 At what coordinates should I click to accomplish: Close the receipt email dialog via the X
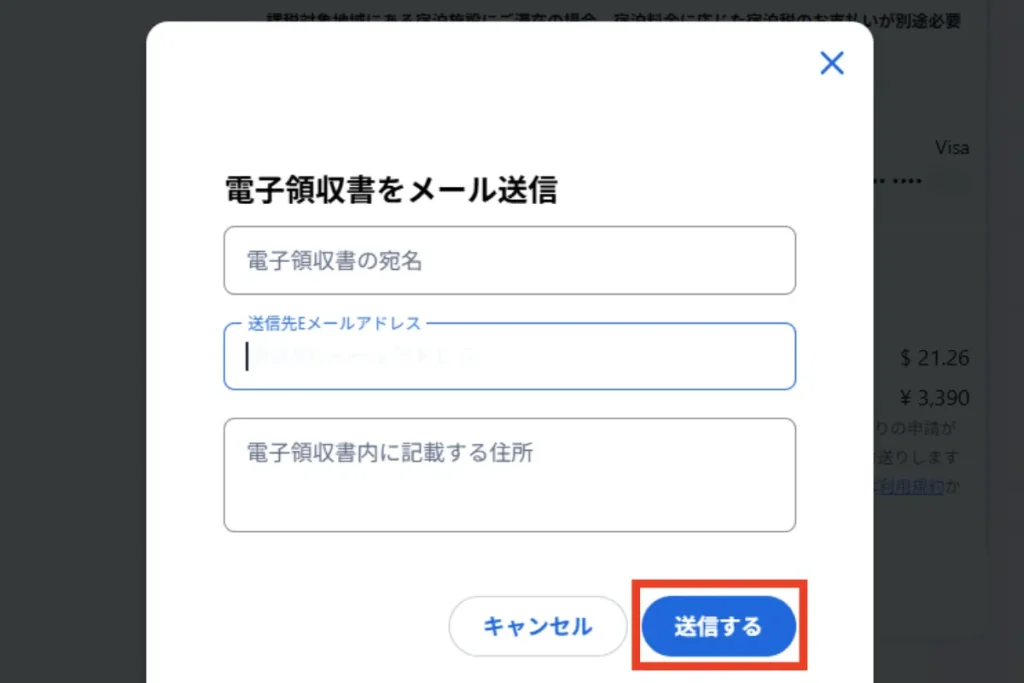[831, 62]
